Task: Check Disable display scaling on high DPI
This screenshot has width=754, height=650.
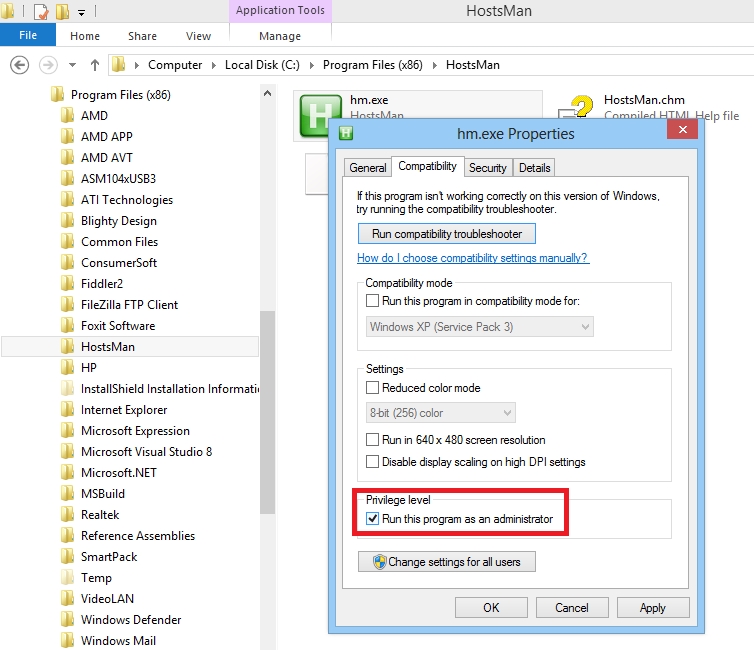Action: pyautogui.click(x=372, y=462)
